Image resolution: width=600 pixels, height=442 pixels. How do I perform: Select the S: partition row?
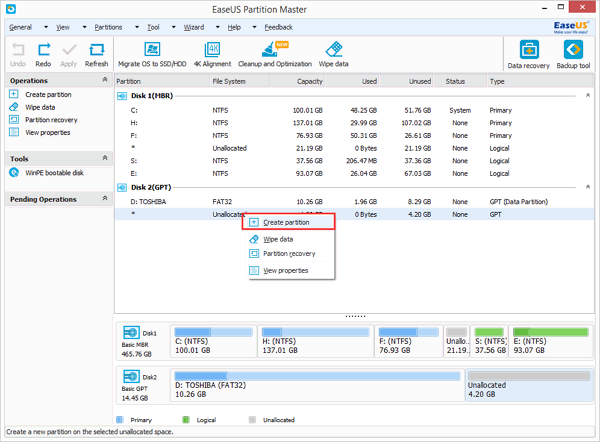click(x=354, y=161)
